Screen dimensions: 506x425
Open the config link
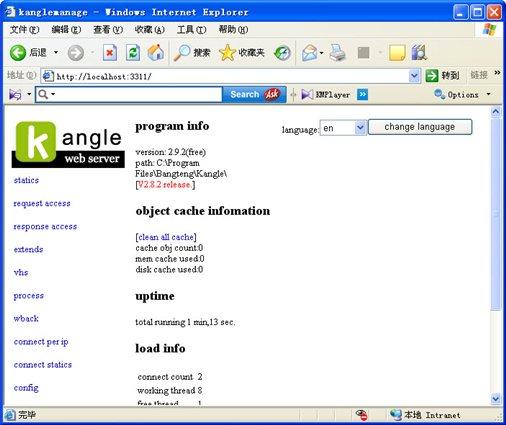[x=26, y=388]
